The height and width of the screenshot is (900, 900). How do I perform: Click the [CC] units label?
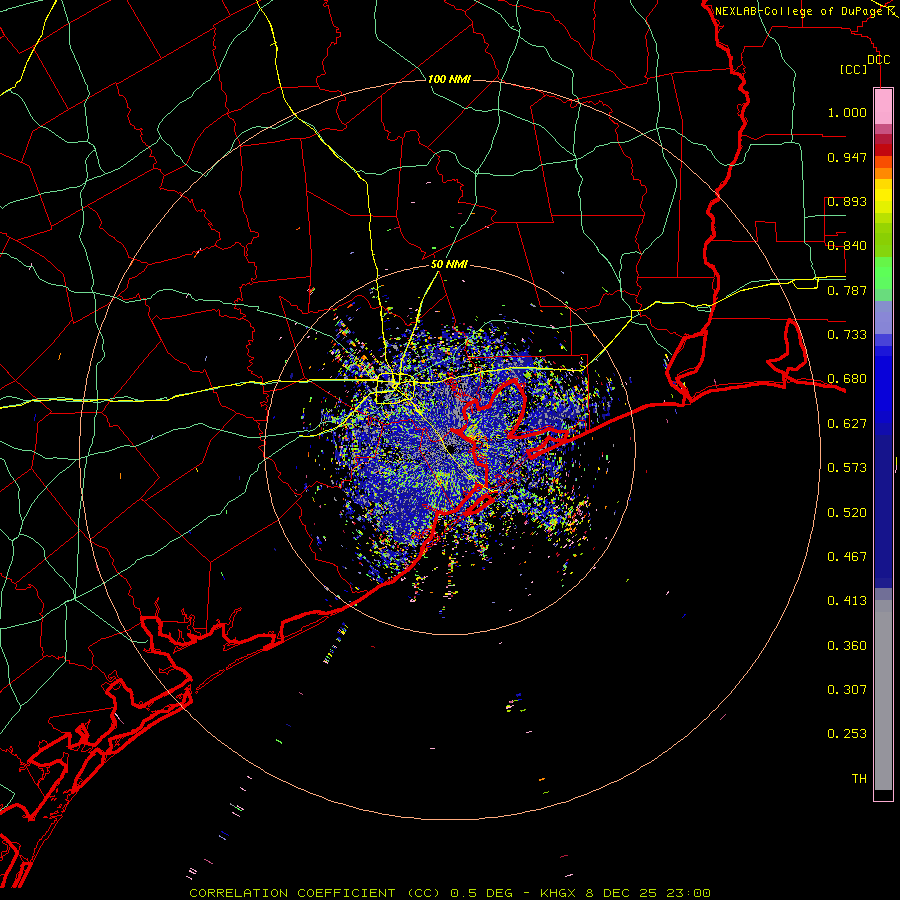[854, 69]
